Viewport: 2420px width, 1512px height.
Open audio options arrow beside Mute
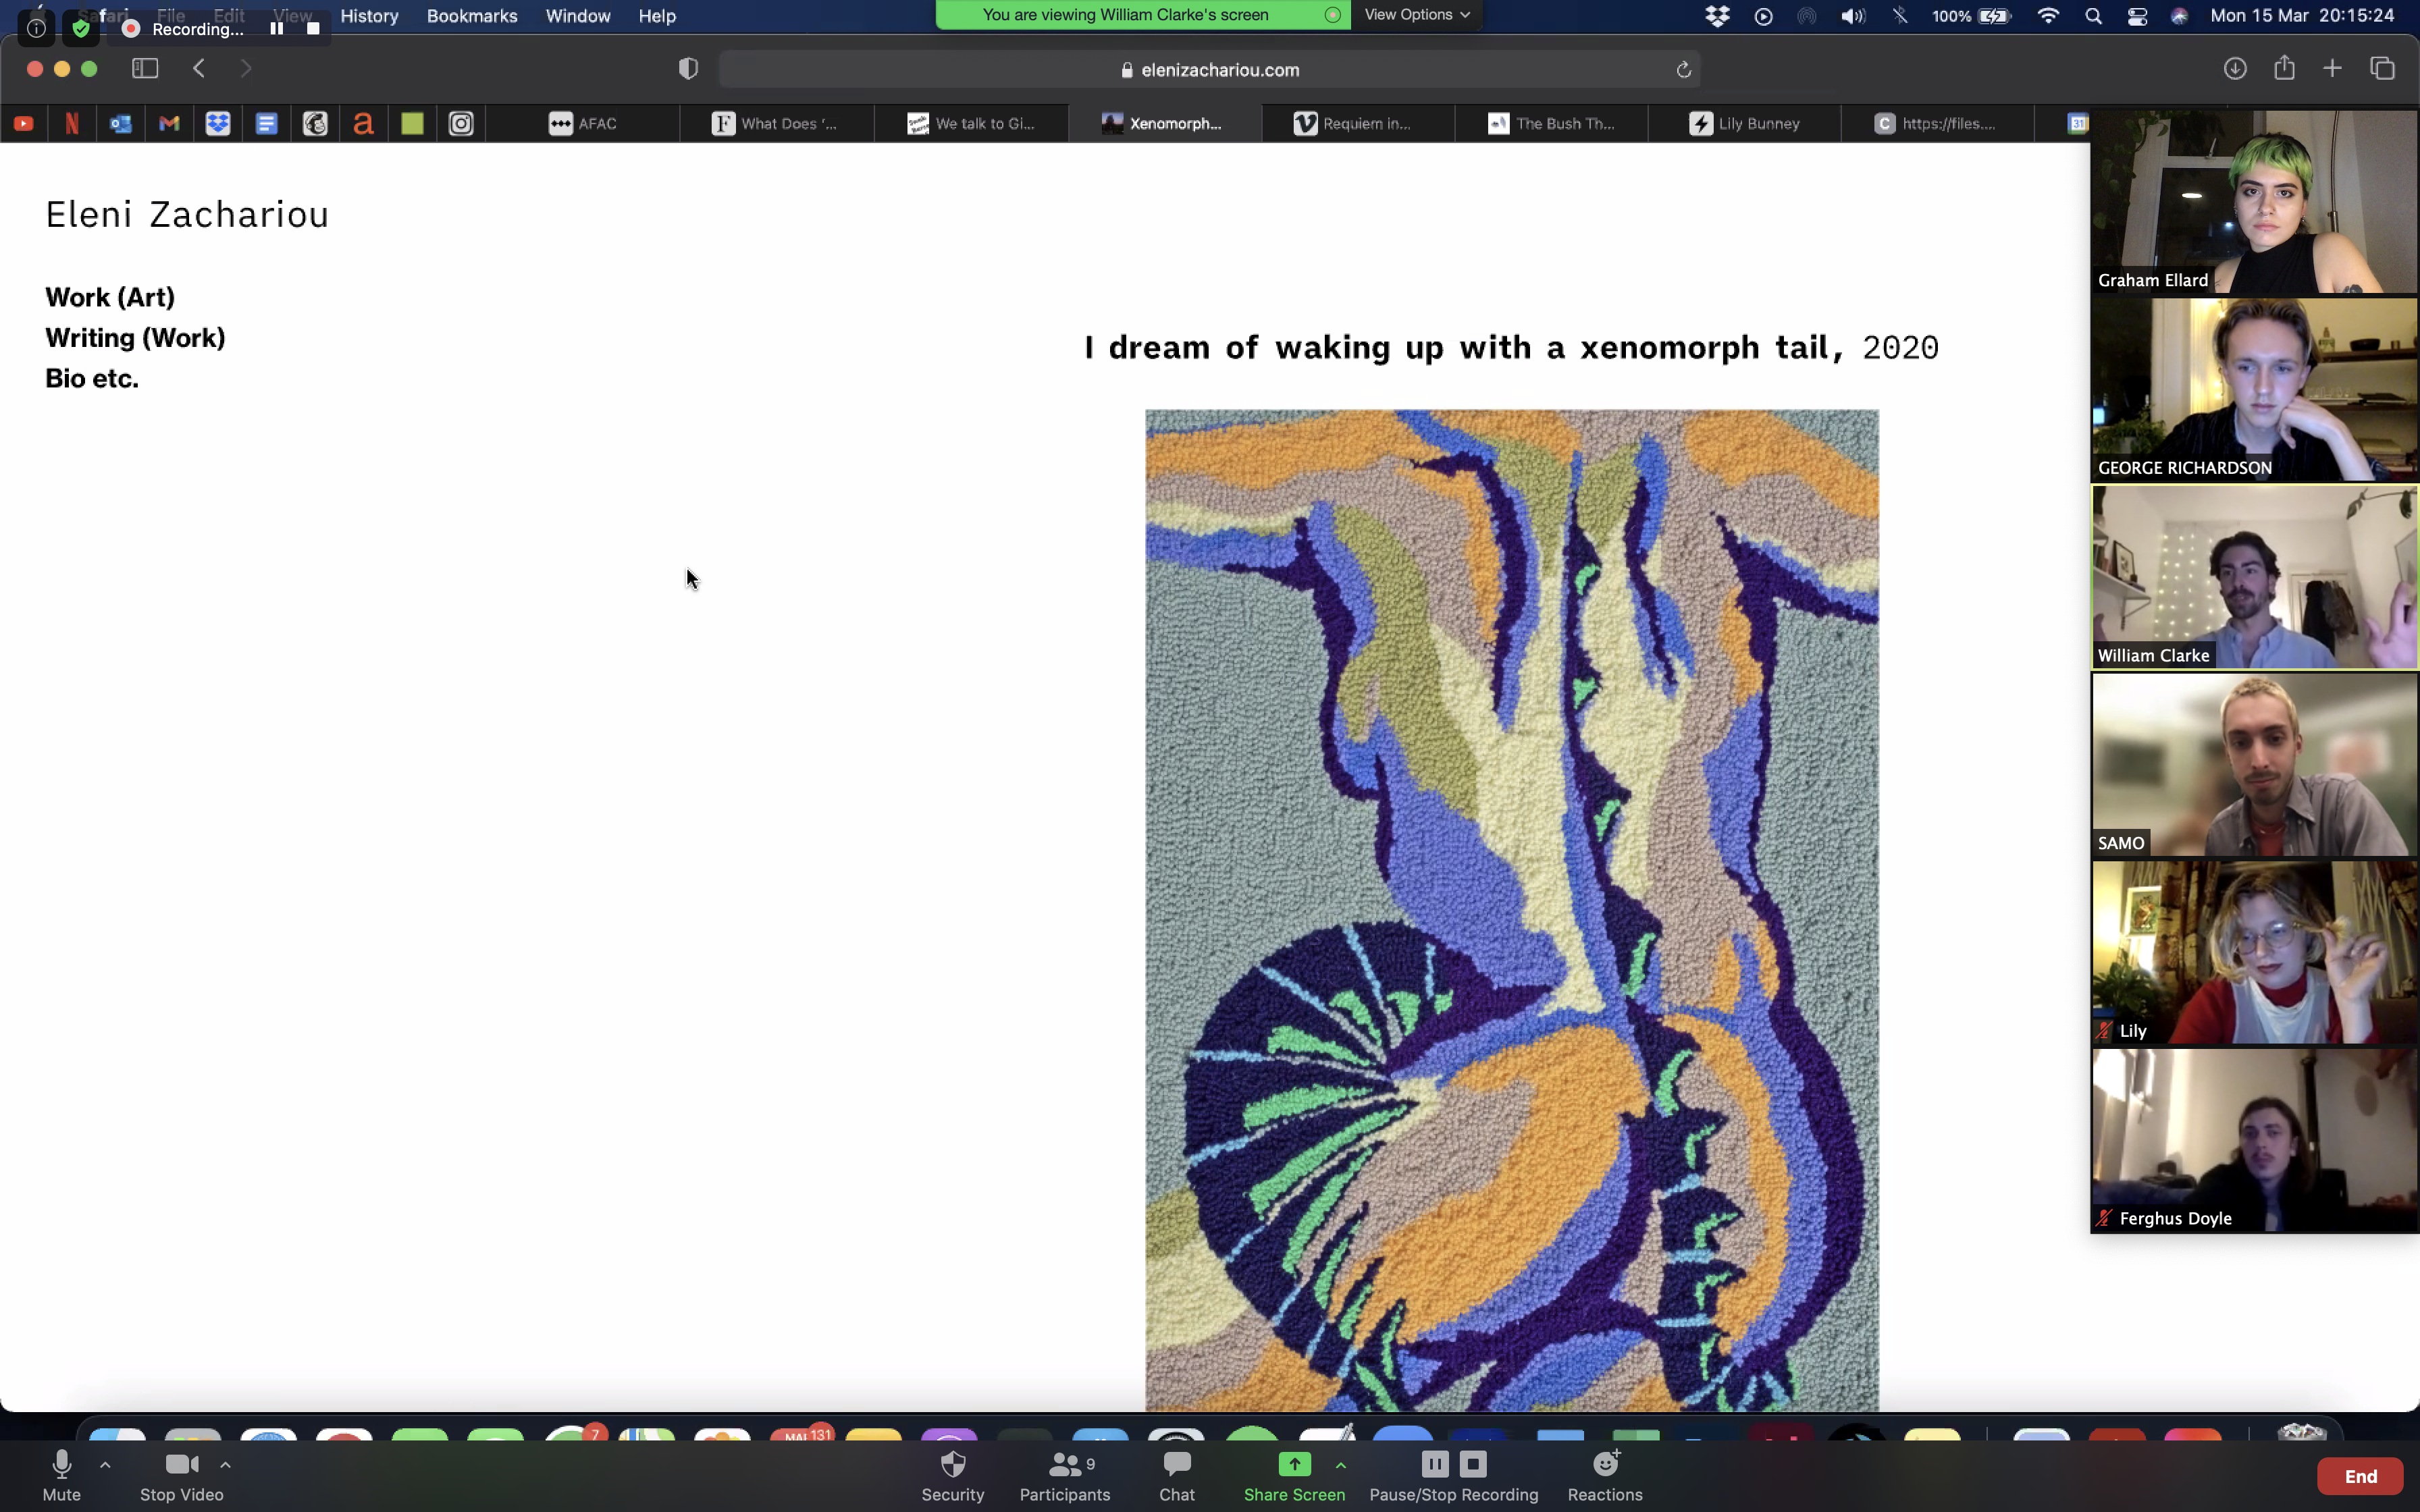[105, 1465]
